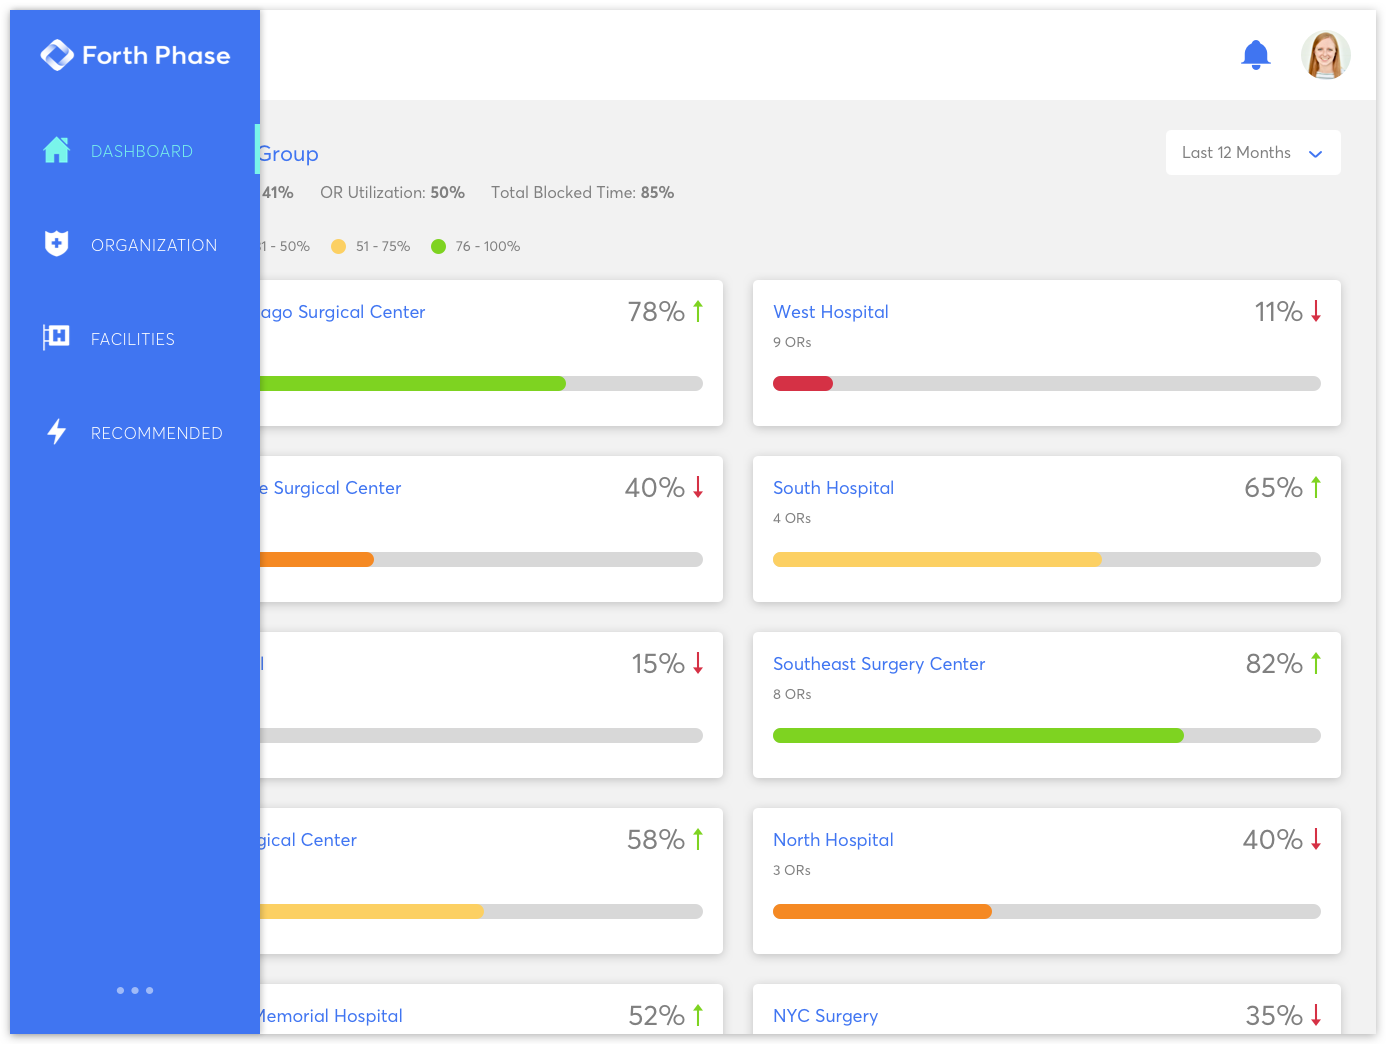Click the North Hospital orange utilization bar

(x=882, y=911)
